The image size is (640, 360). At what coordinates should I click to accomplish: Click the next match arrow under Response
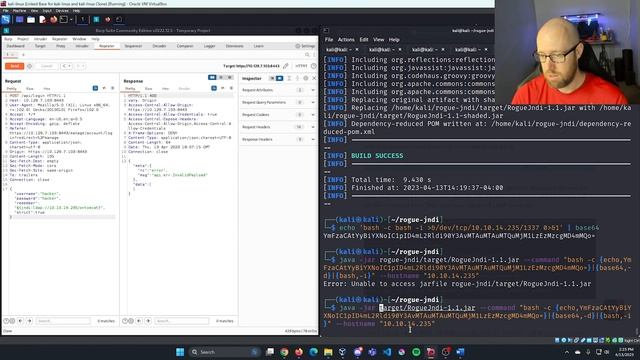[x=148, y=321]
